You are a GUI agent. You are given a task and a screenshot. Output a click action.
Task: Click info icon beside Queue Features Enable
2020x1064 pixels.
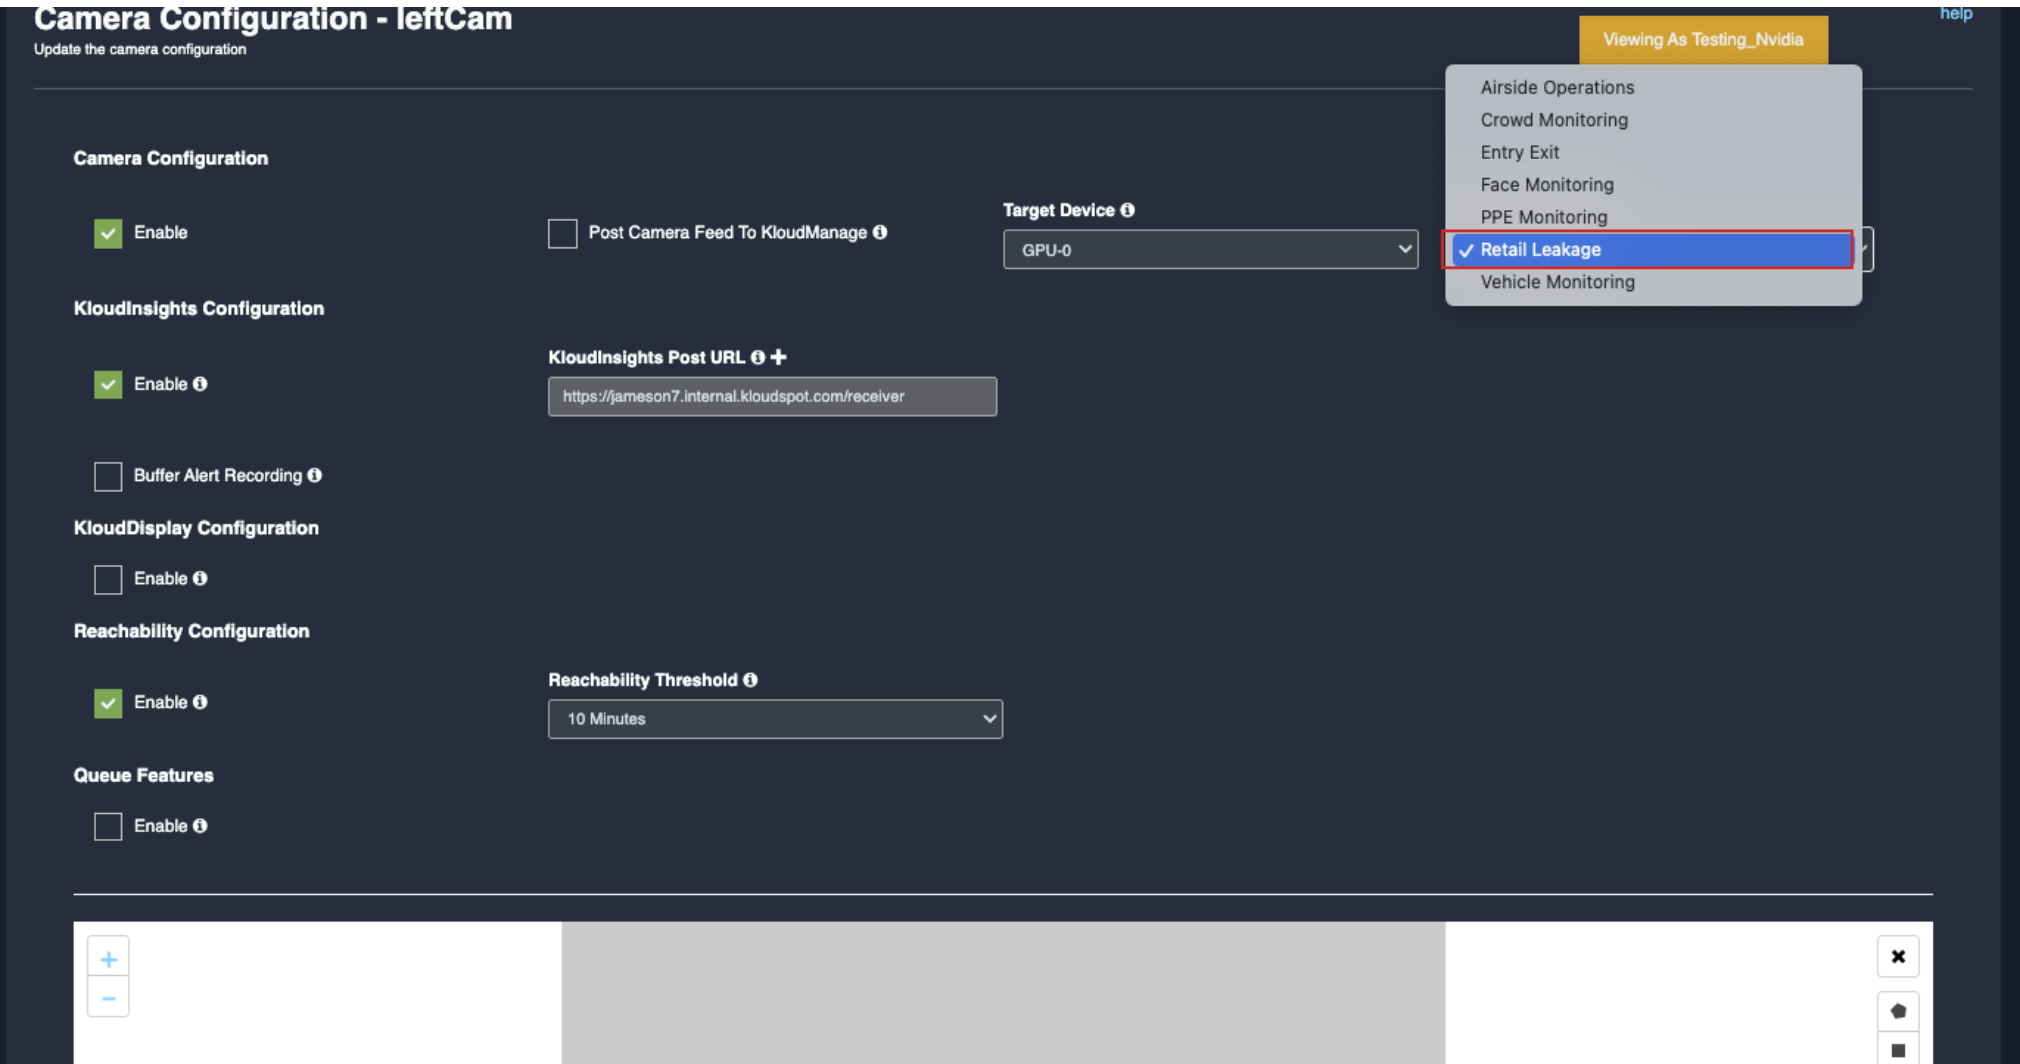click(200, 826)
